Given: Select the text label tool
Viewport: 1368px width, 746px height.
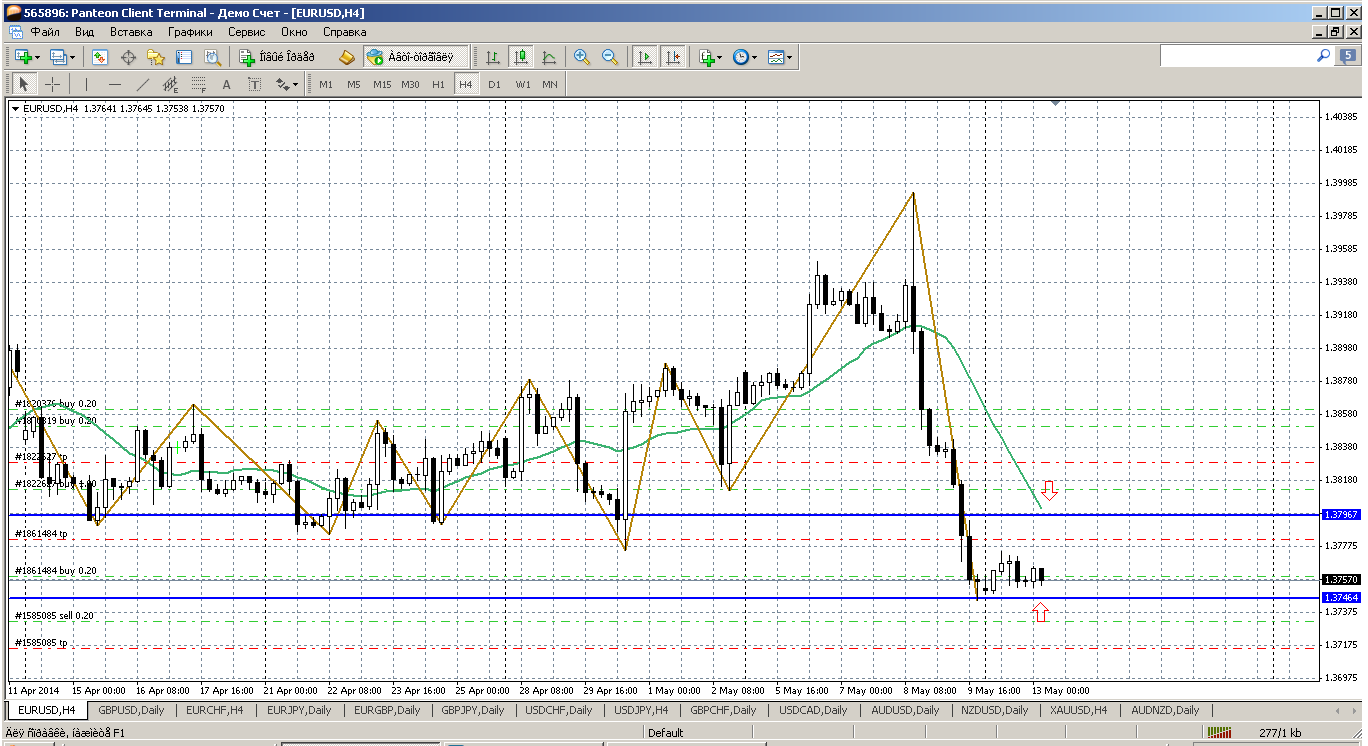Looking at the screenshot, I should coord(227,84).
